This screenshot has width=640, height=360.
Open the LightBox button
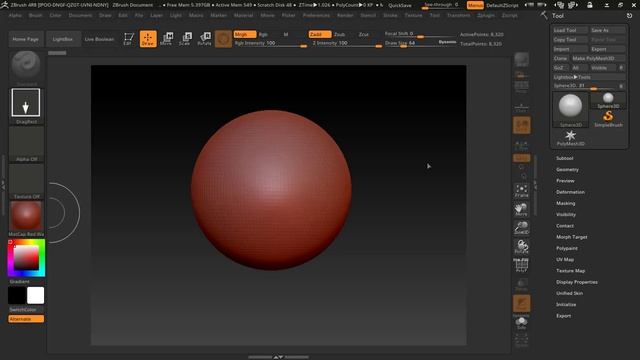(x=62, y=39)
